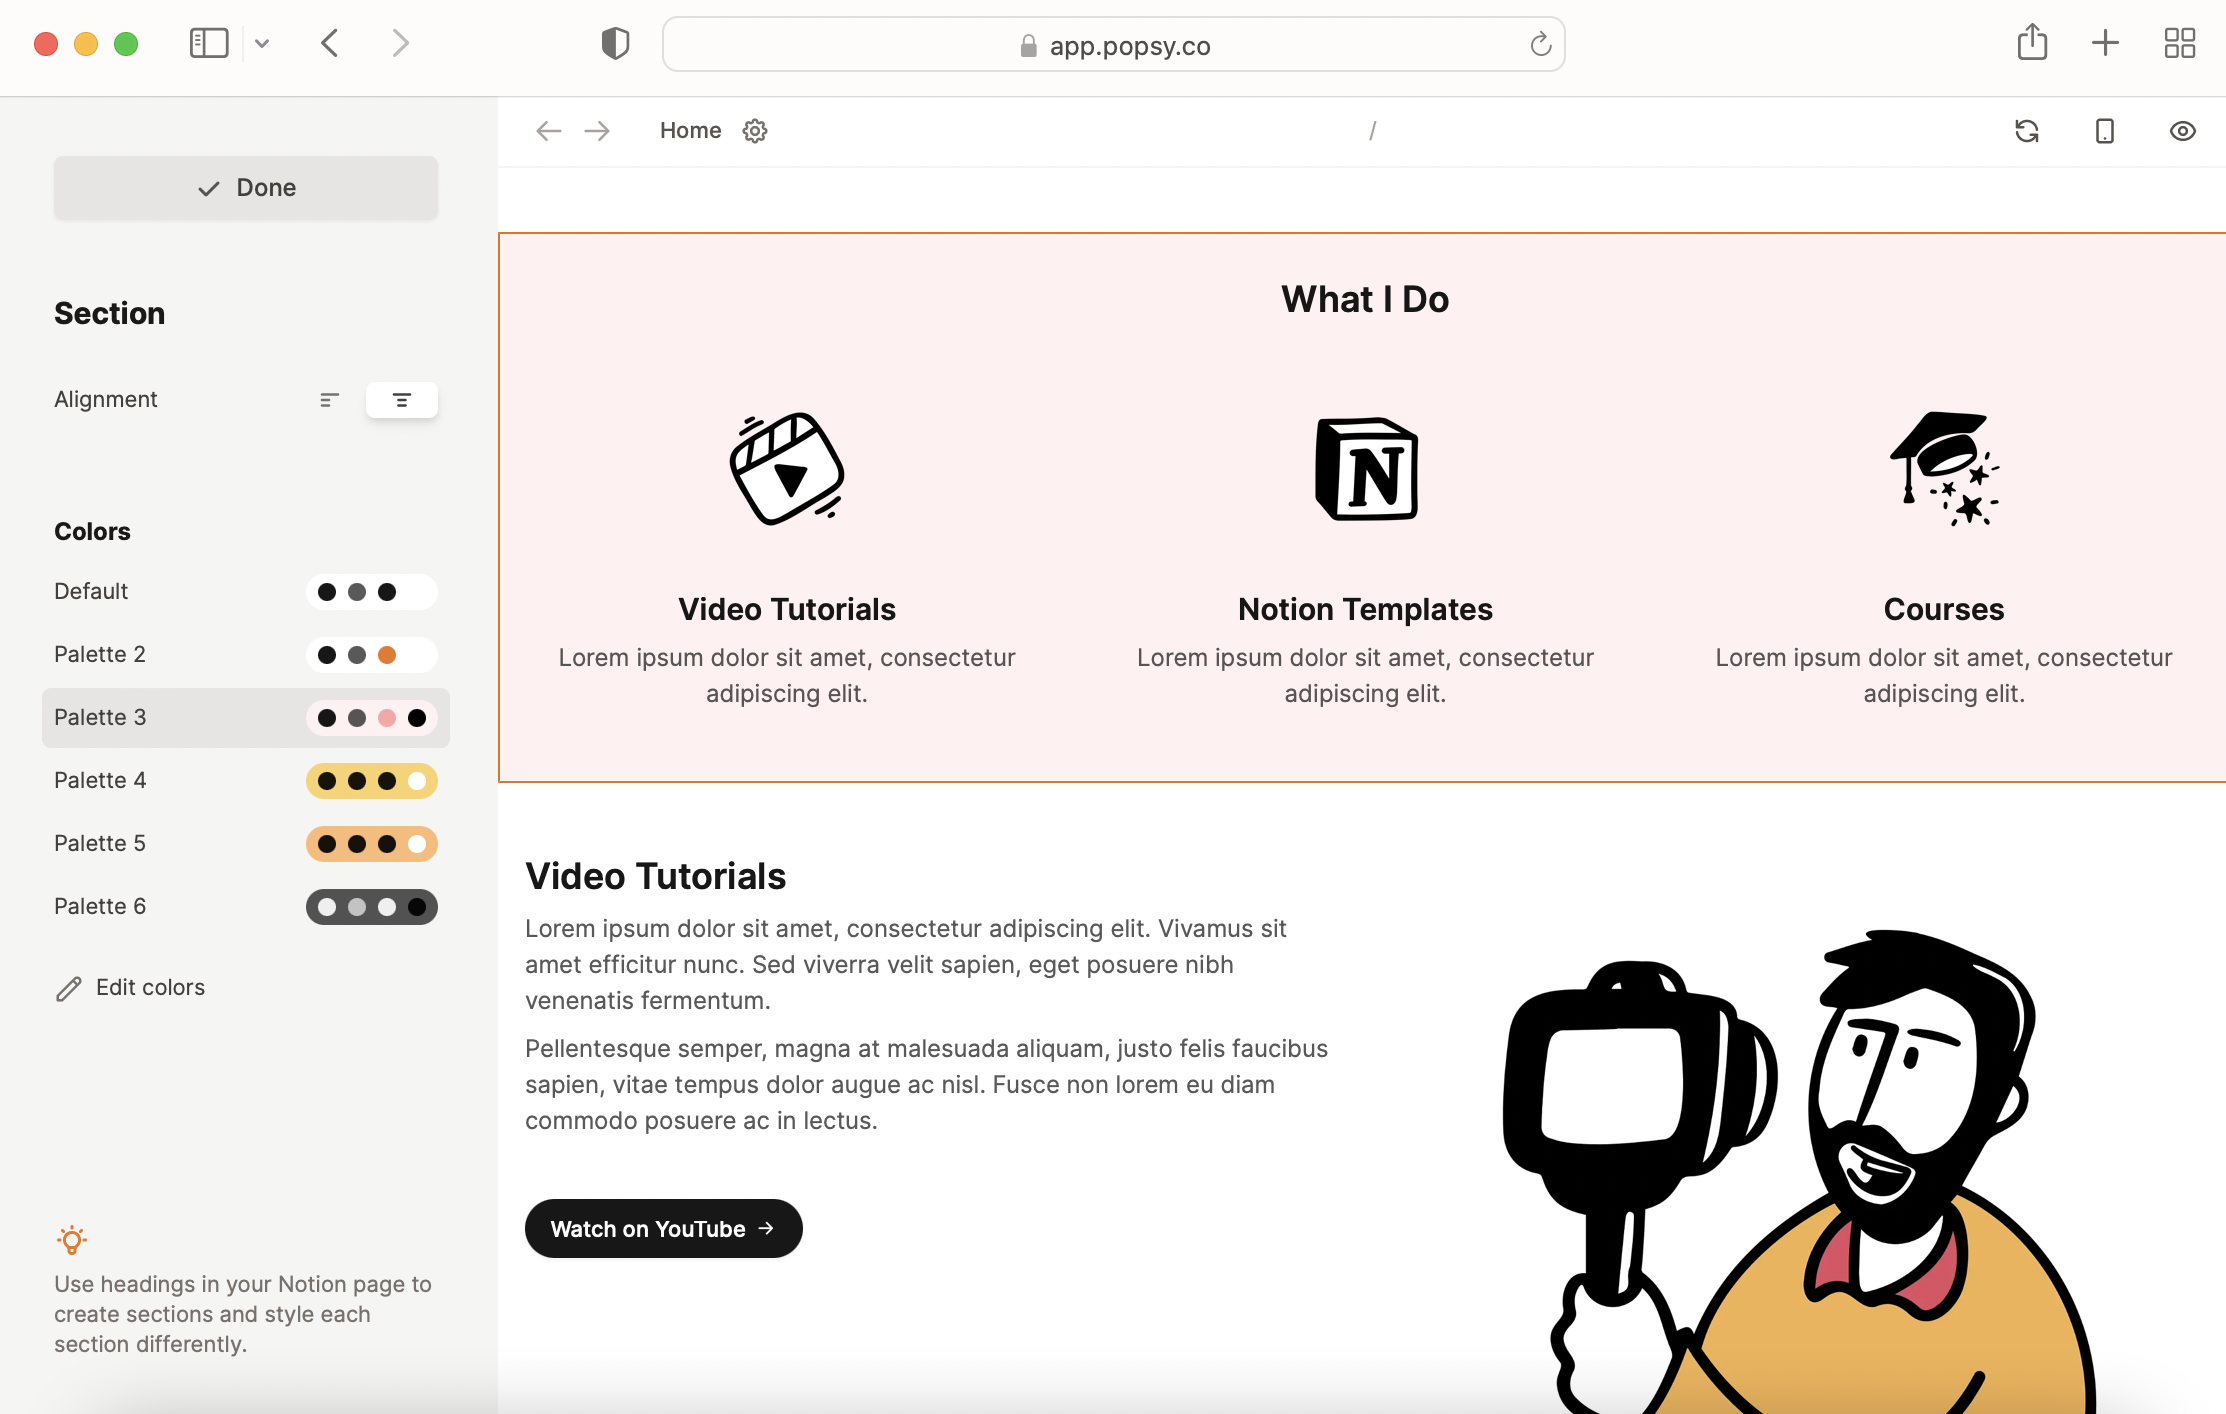
Task: Click the Done button
Action: (x=246, y=188)
